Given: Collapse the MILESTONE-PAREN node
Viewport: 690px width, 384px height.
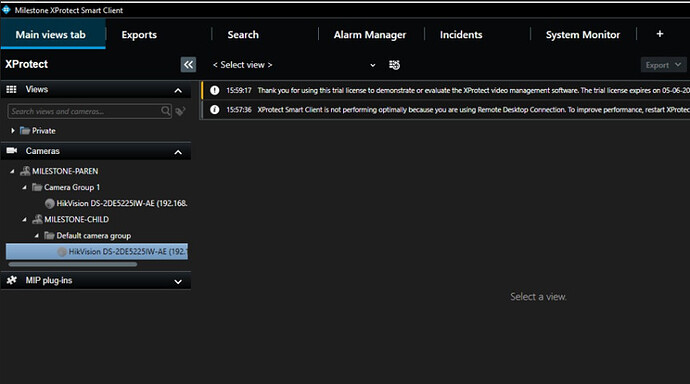Looking at the screenshot, I should [x=12, y=171].
